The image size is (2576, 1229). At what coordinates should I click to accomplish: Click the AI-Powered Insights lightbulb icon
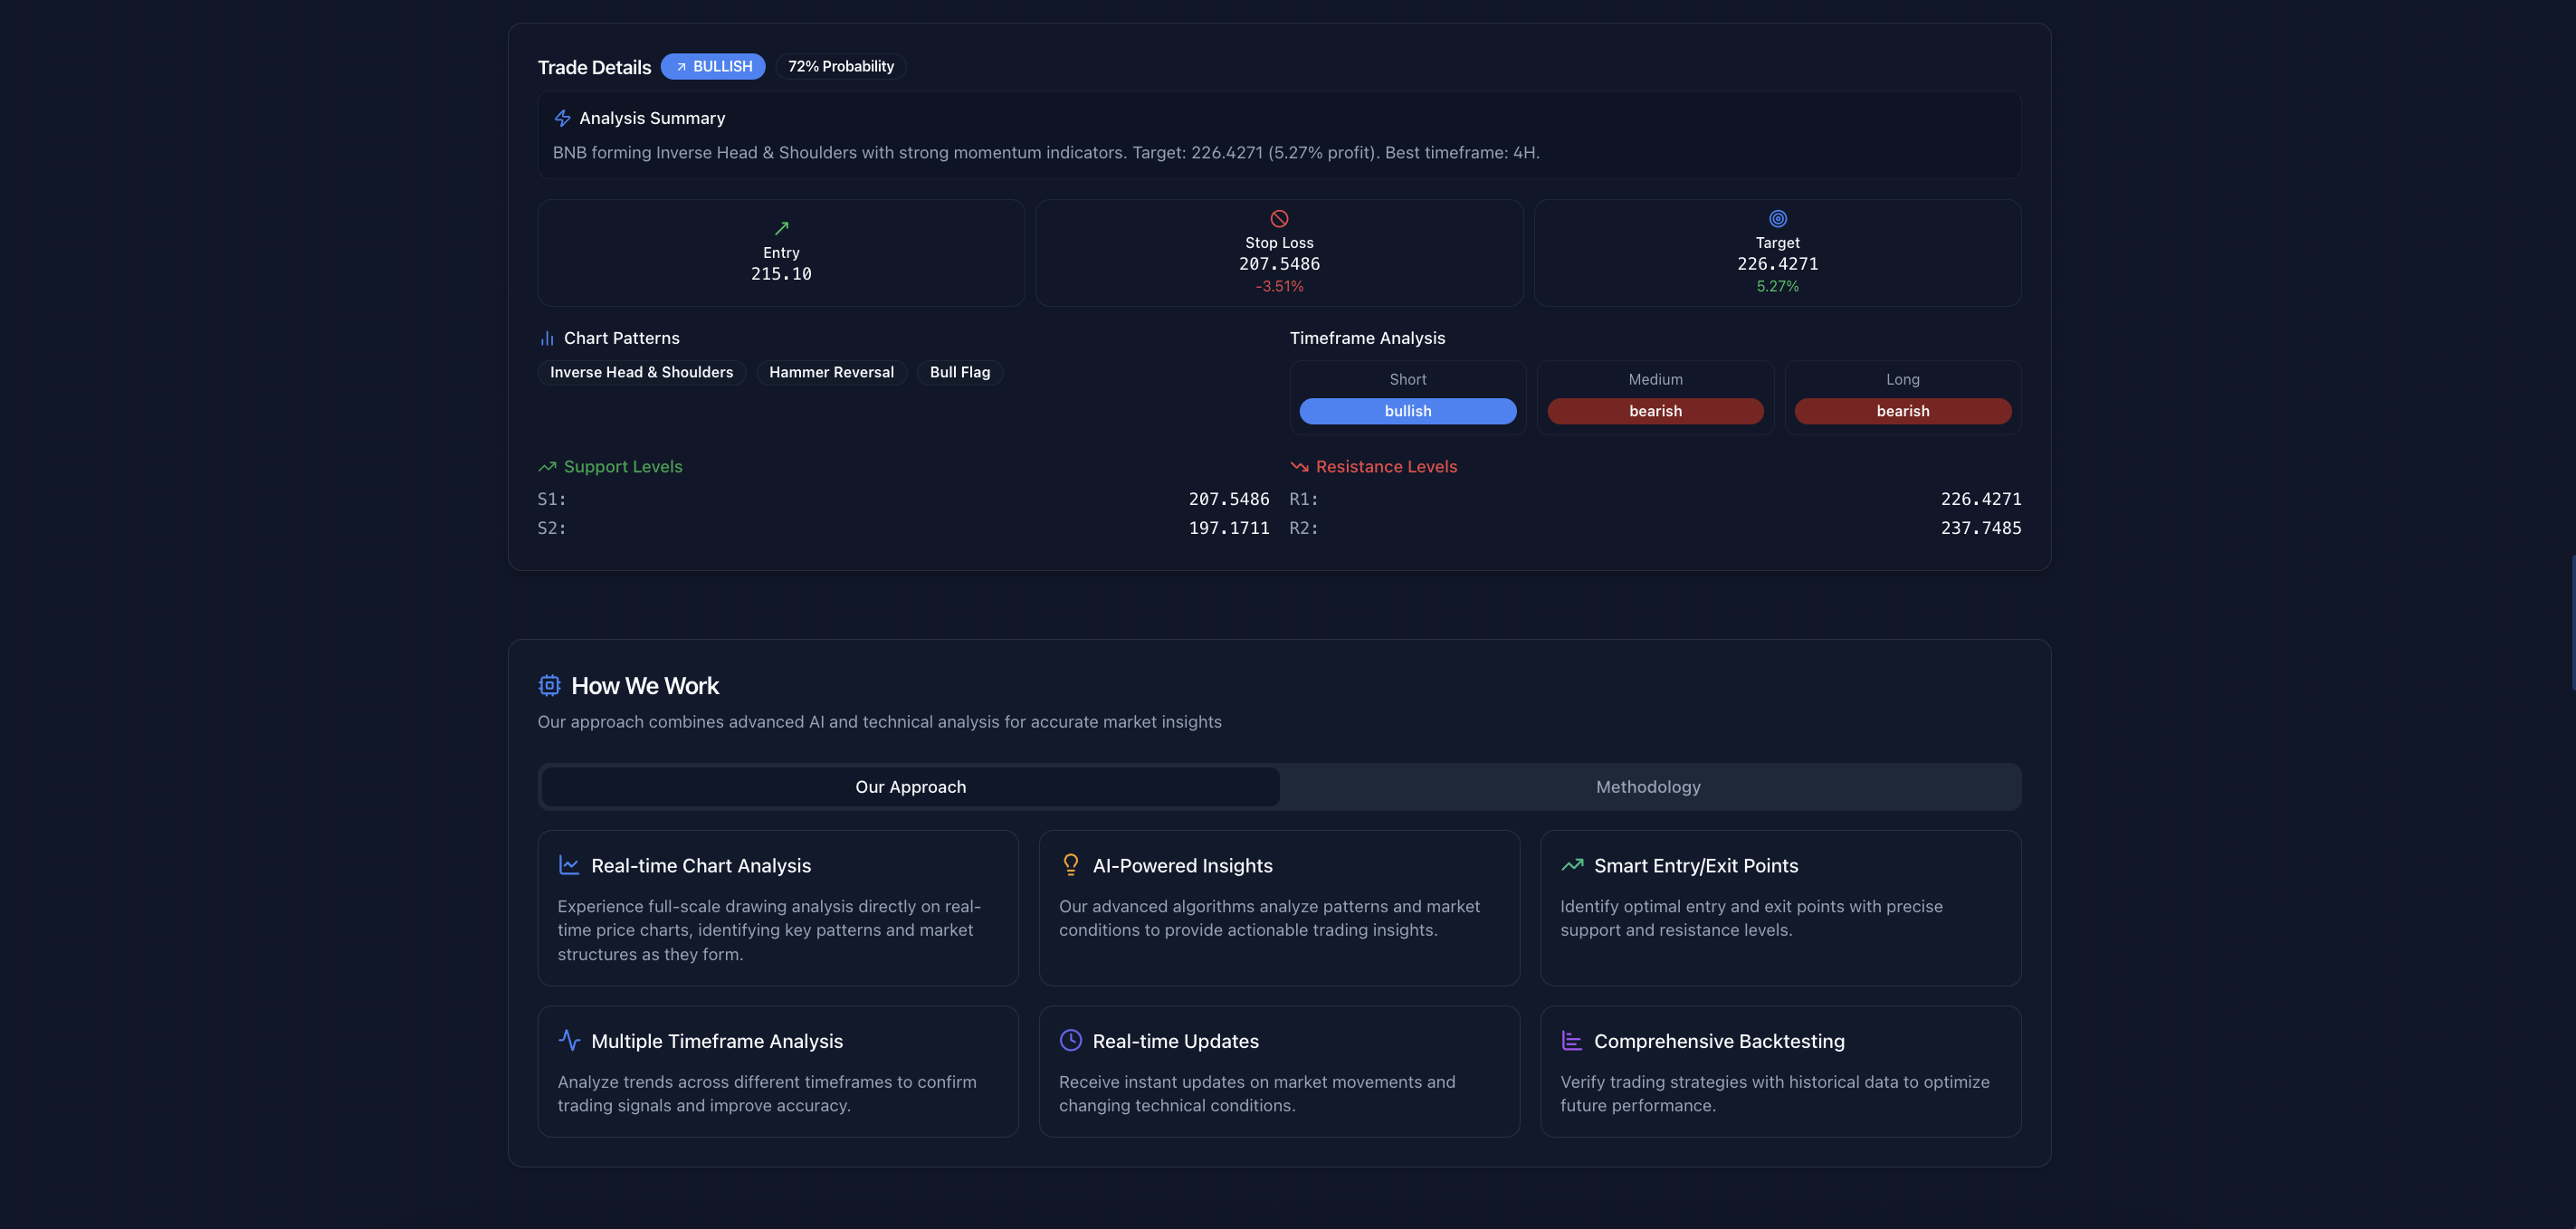point(1070,865)
